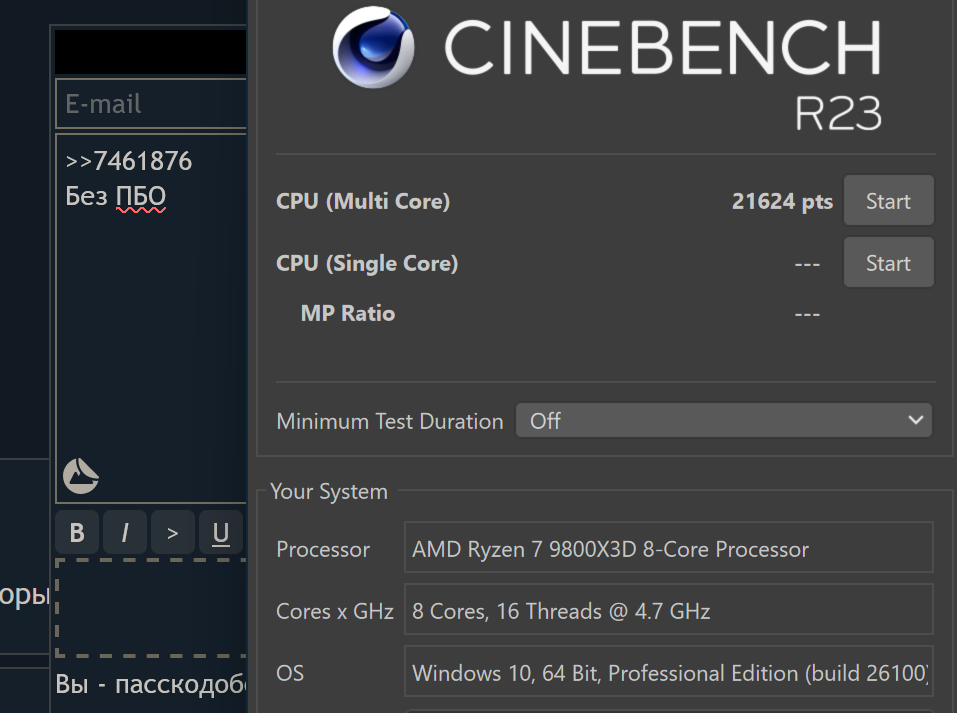Click the Your System group heading
The image size is (957, 713).
(x=329, y=491)
